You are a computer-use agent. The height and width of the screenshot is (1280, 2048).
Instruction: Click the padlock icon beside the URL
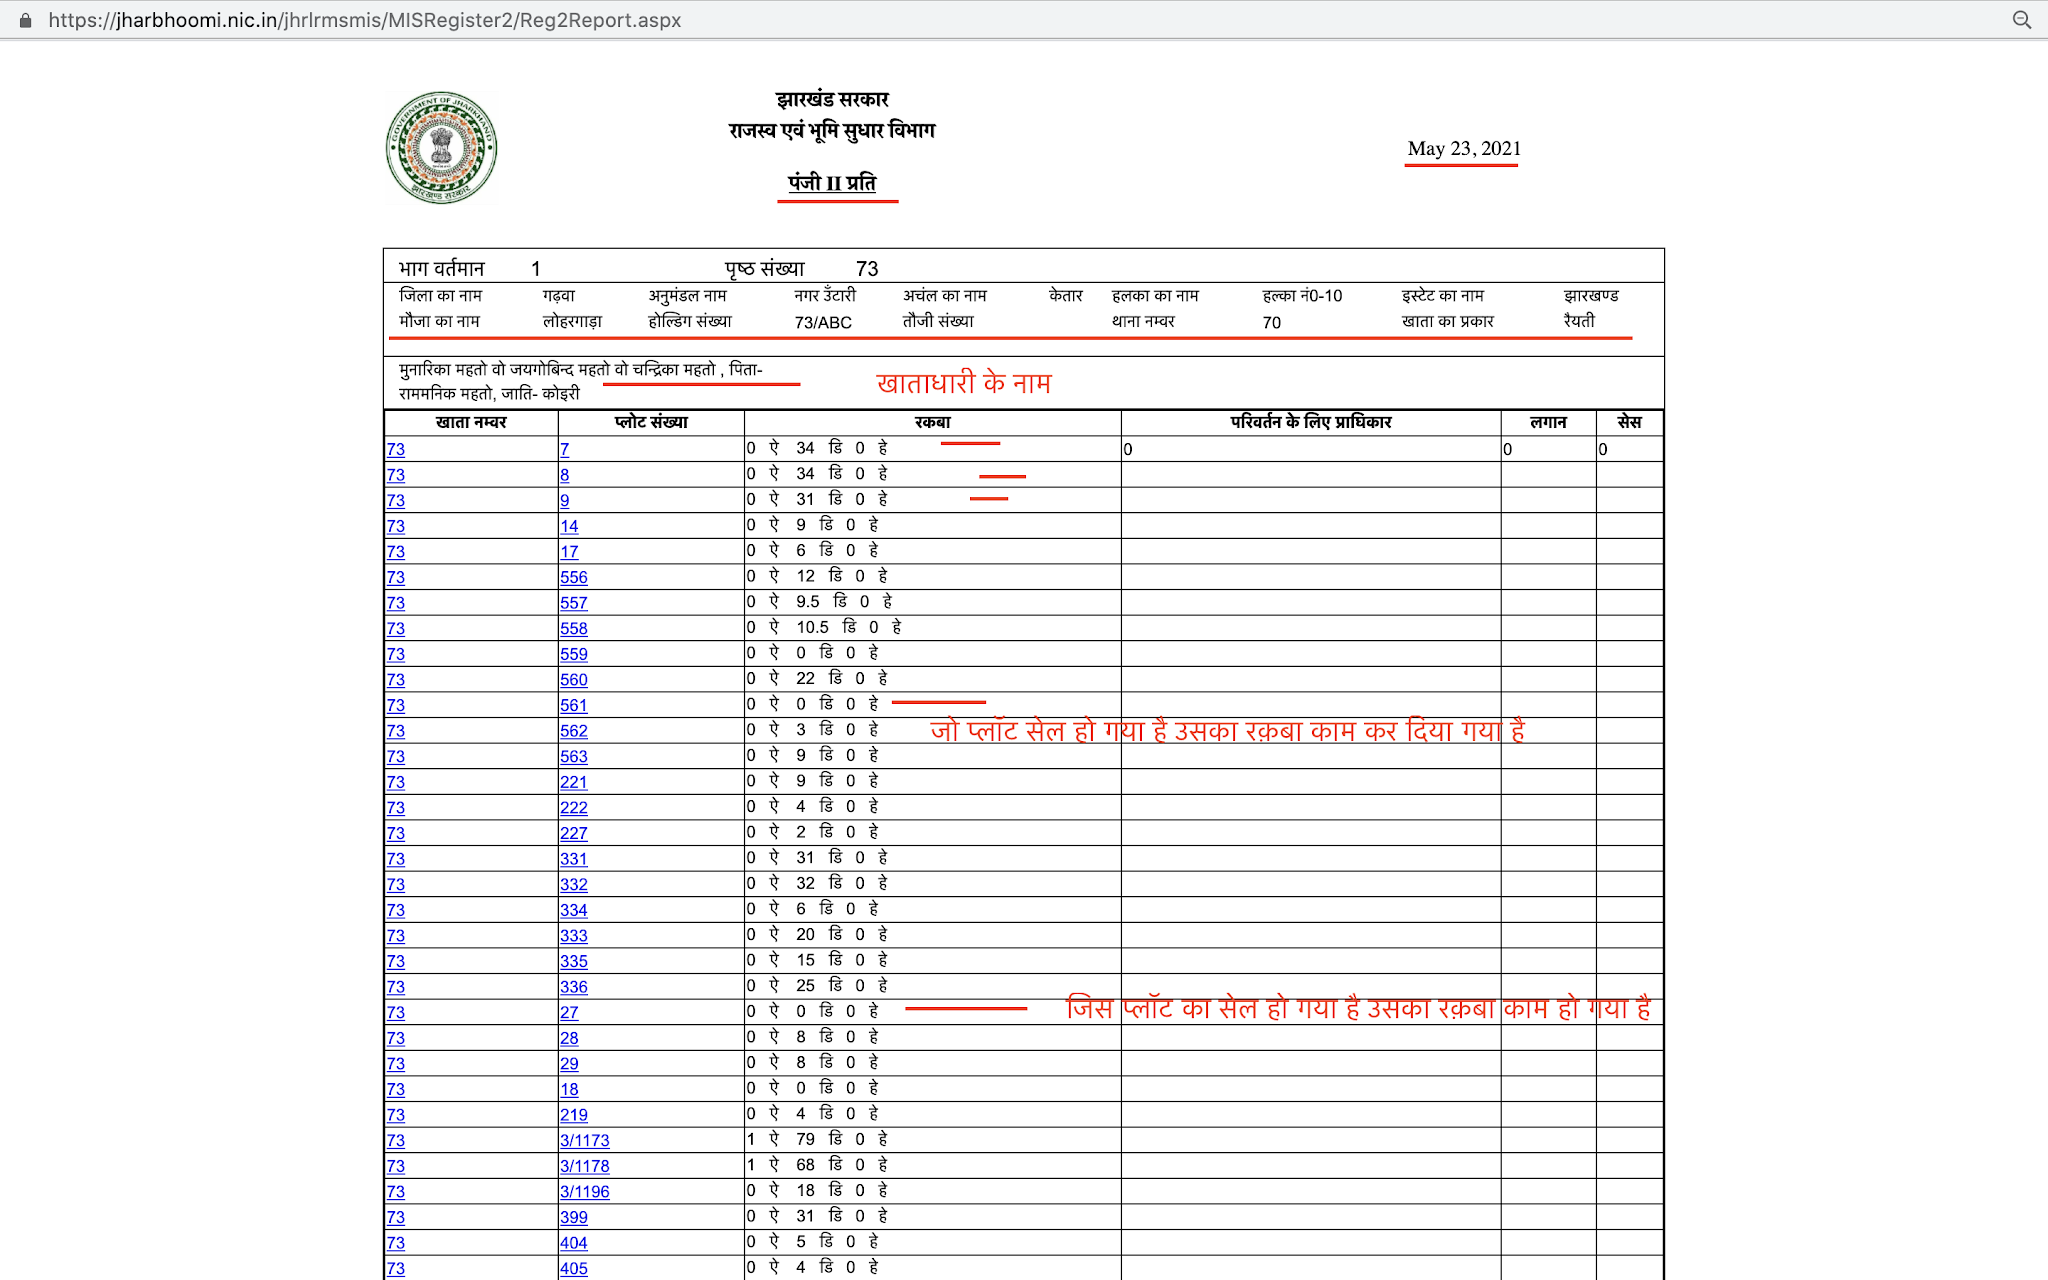[26, 20]
